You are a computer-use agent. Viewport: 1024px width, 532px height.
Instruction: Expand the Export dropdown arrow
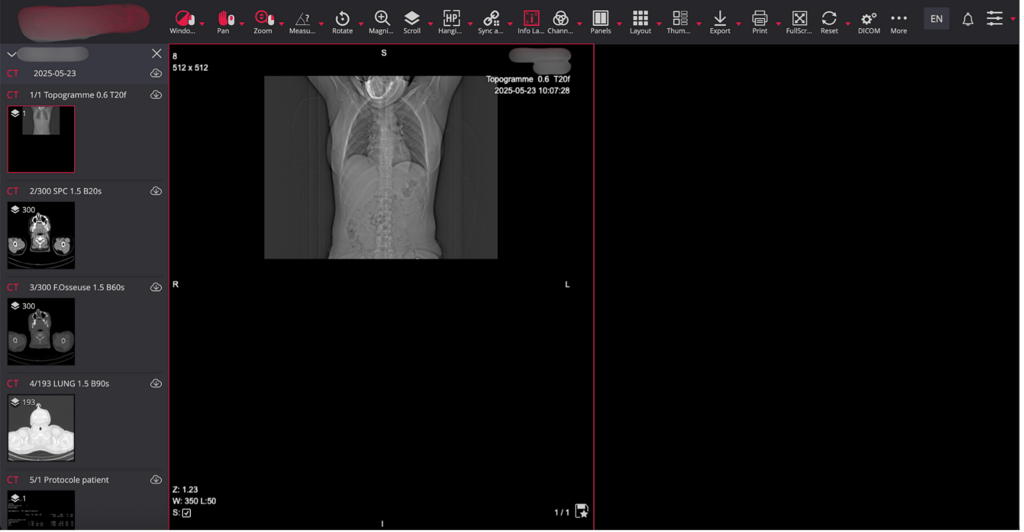coord(739,24)
